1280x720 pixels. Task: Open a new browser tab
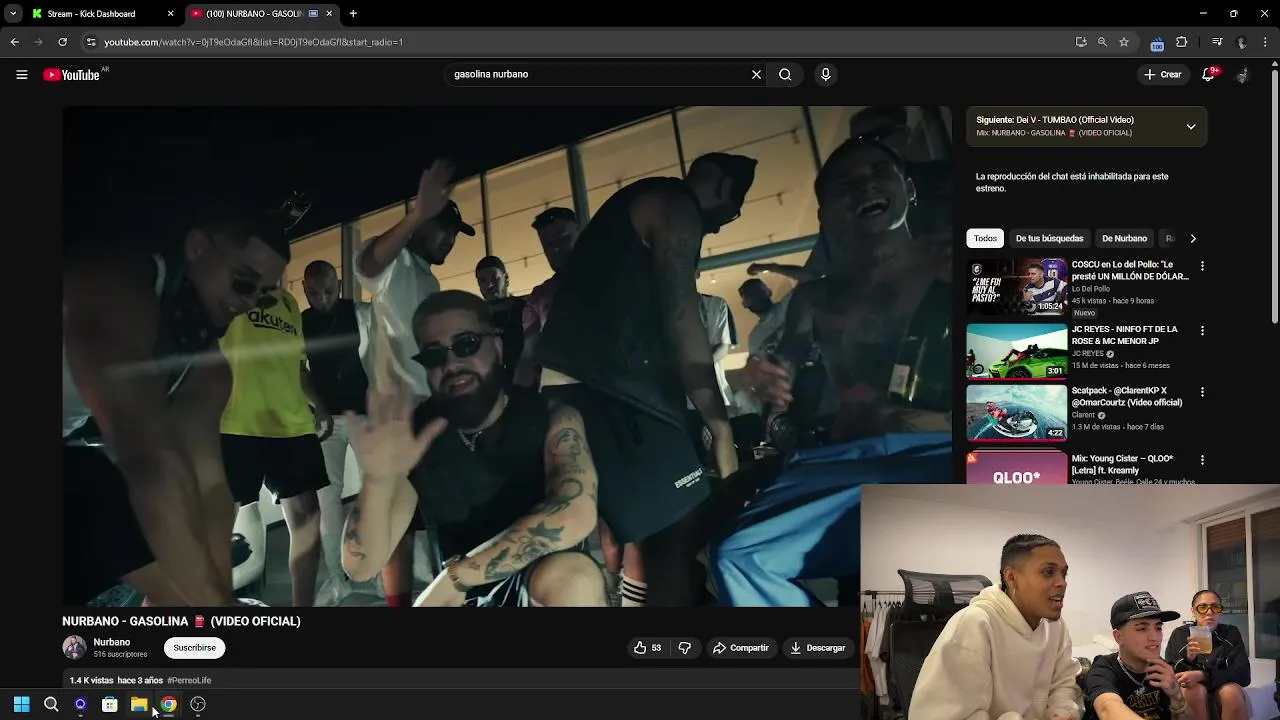tap(353, 14)
